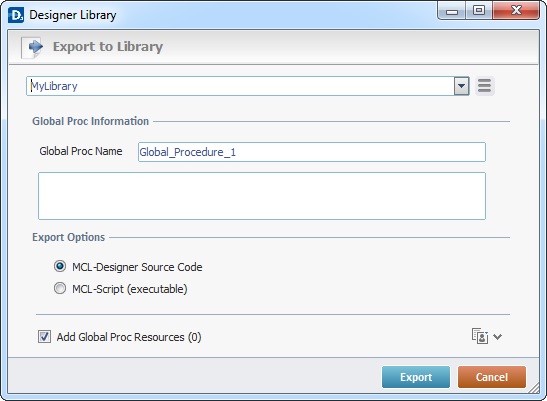Viewport: 547px width, 401px height.
Task: Open the MyLibrary dropdown arrow
Action: (461, 86)
